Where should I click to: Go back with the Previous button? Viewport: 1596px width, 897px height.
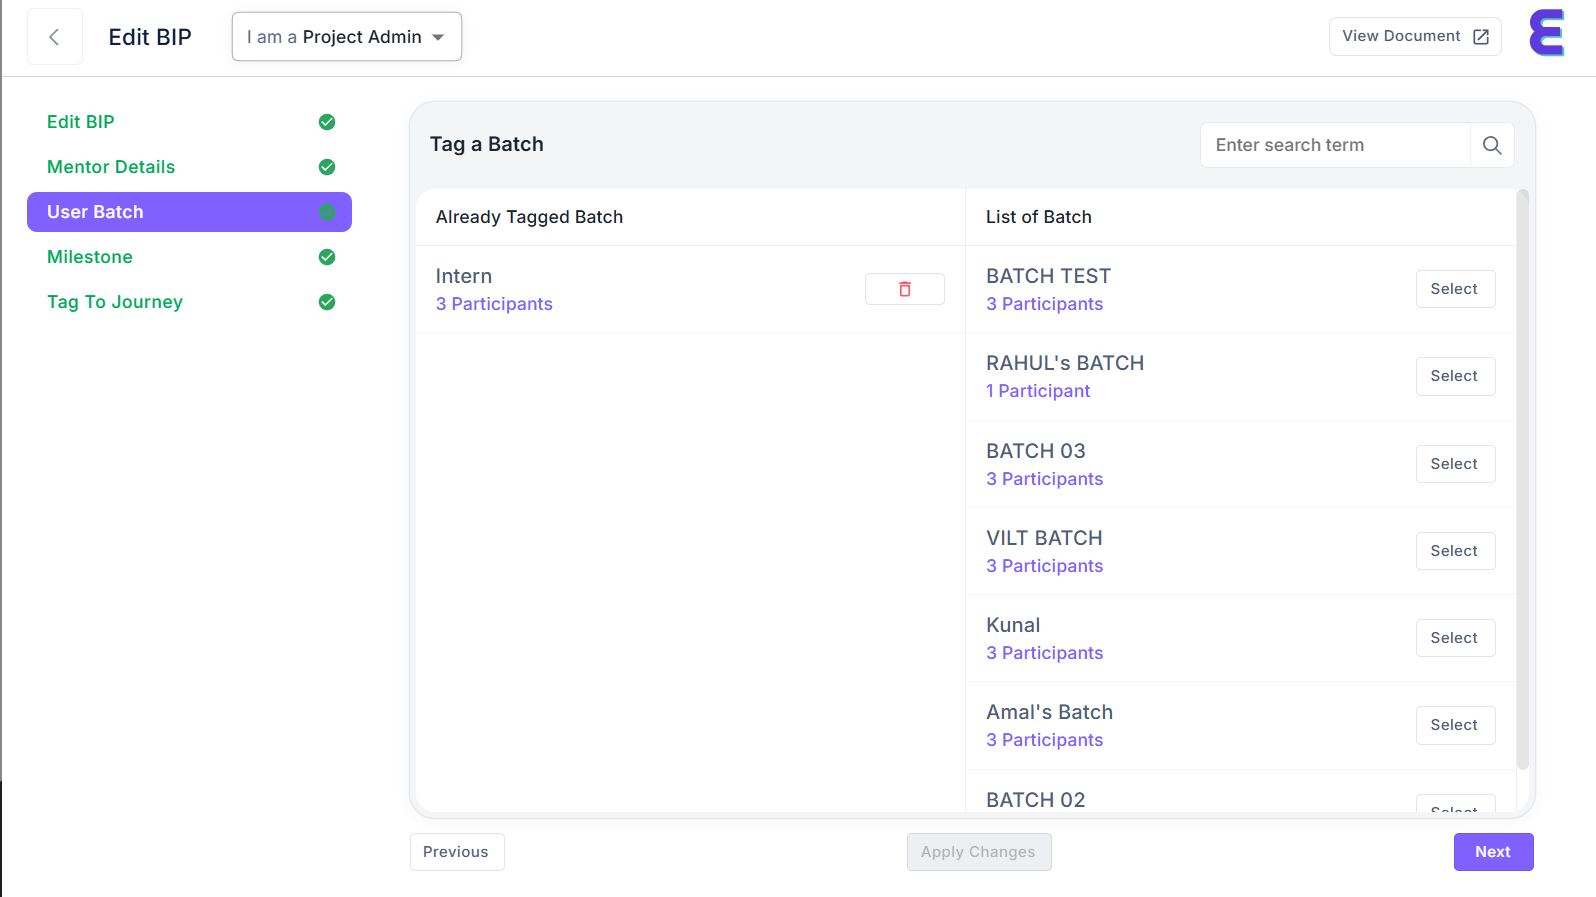click(456, 852)
